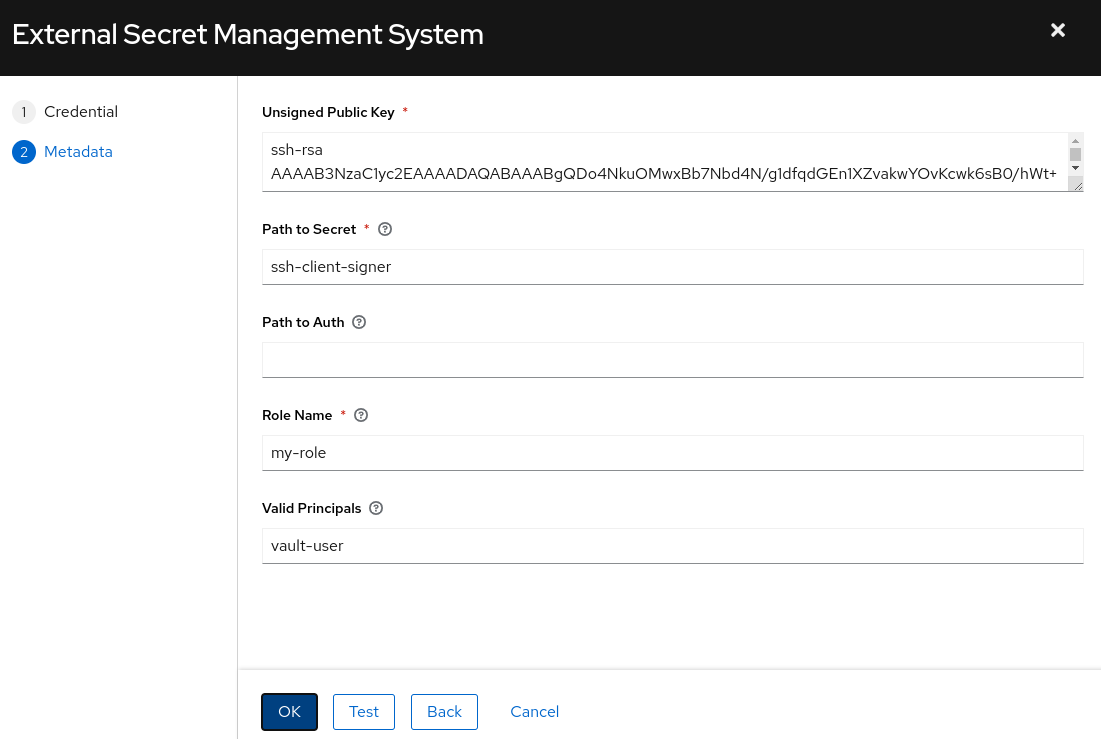Viewport: 1101px width, 739px height.
Task: Go to Credential wizard step 1
Action: click(x=80, y=112)
